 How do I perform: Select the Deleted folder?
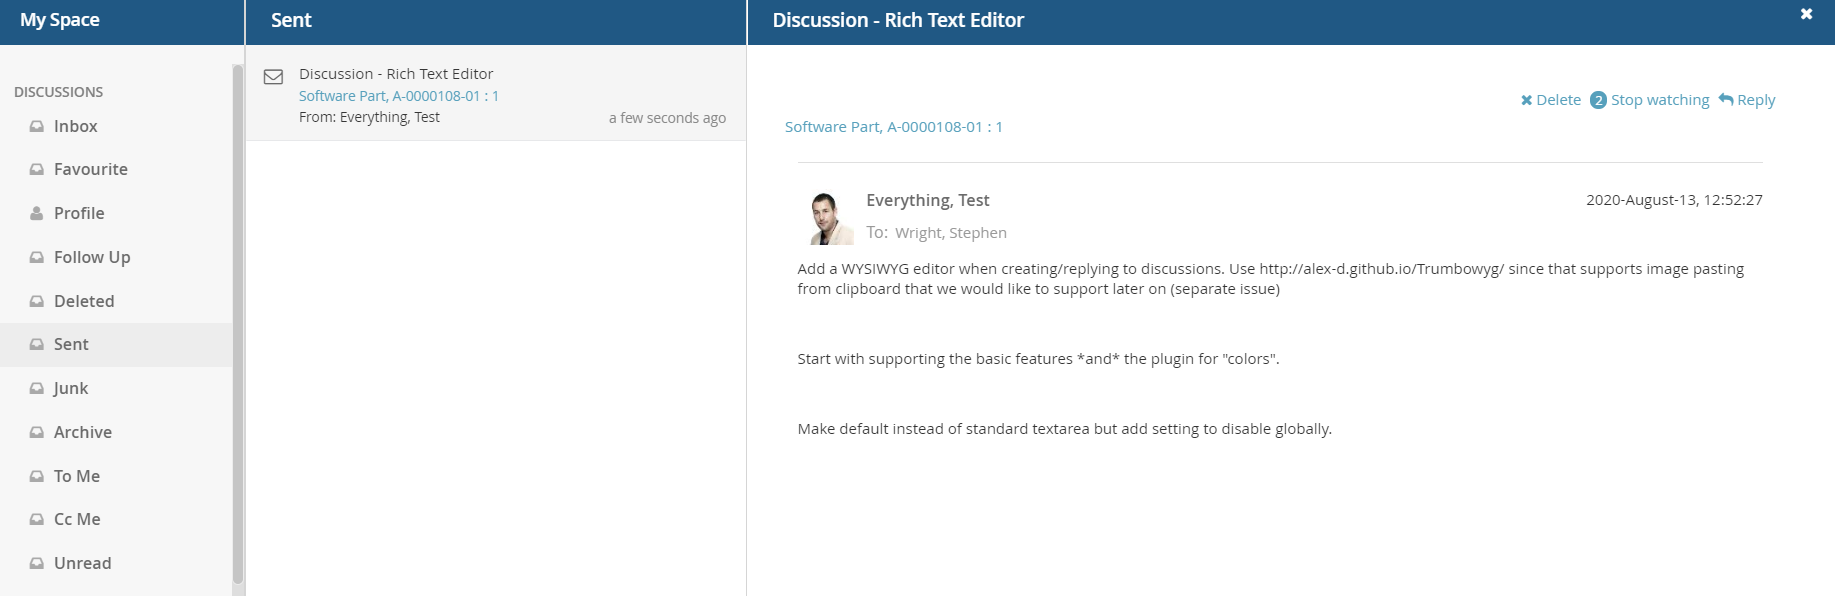pyautogui.click(x=84, y=302)
